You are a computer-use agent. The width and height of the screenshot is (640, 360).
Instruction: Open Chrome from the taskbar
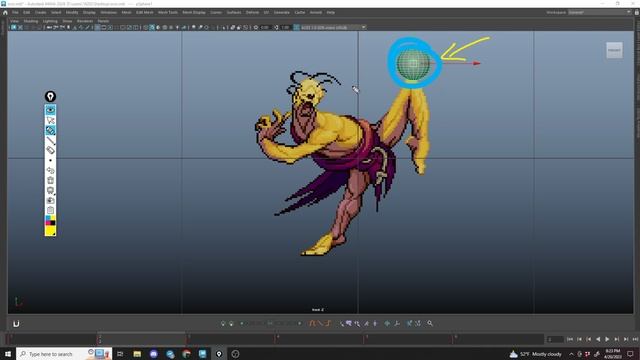(187, 354)
